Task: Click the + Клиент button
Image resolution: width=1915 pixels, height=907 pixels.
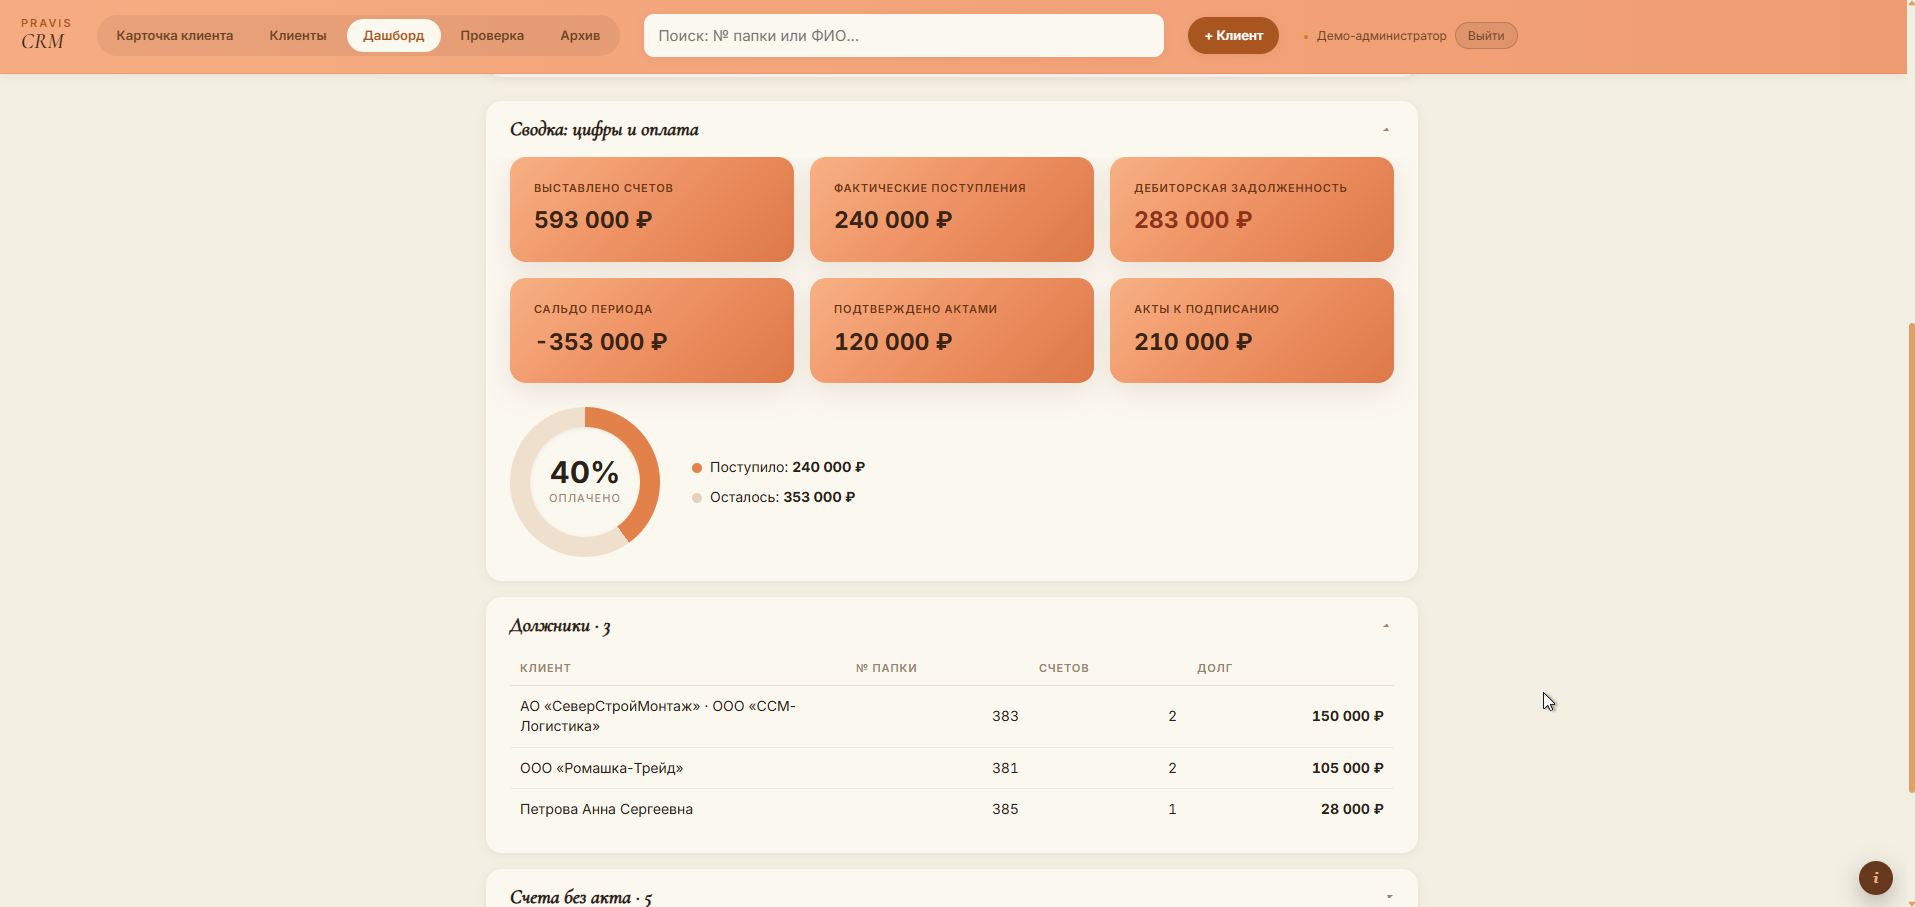Action: click(x=1233, y=35)
